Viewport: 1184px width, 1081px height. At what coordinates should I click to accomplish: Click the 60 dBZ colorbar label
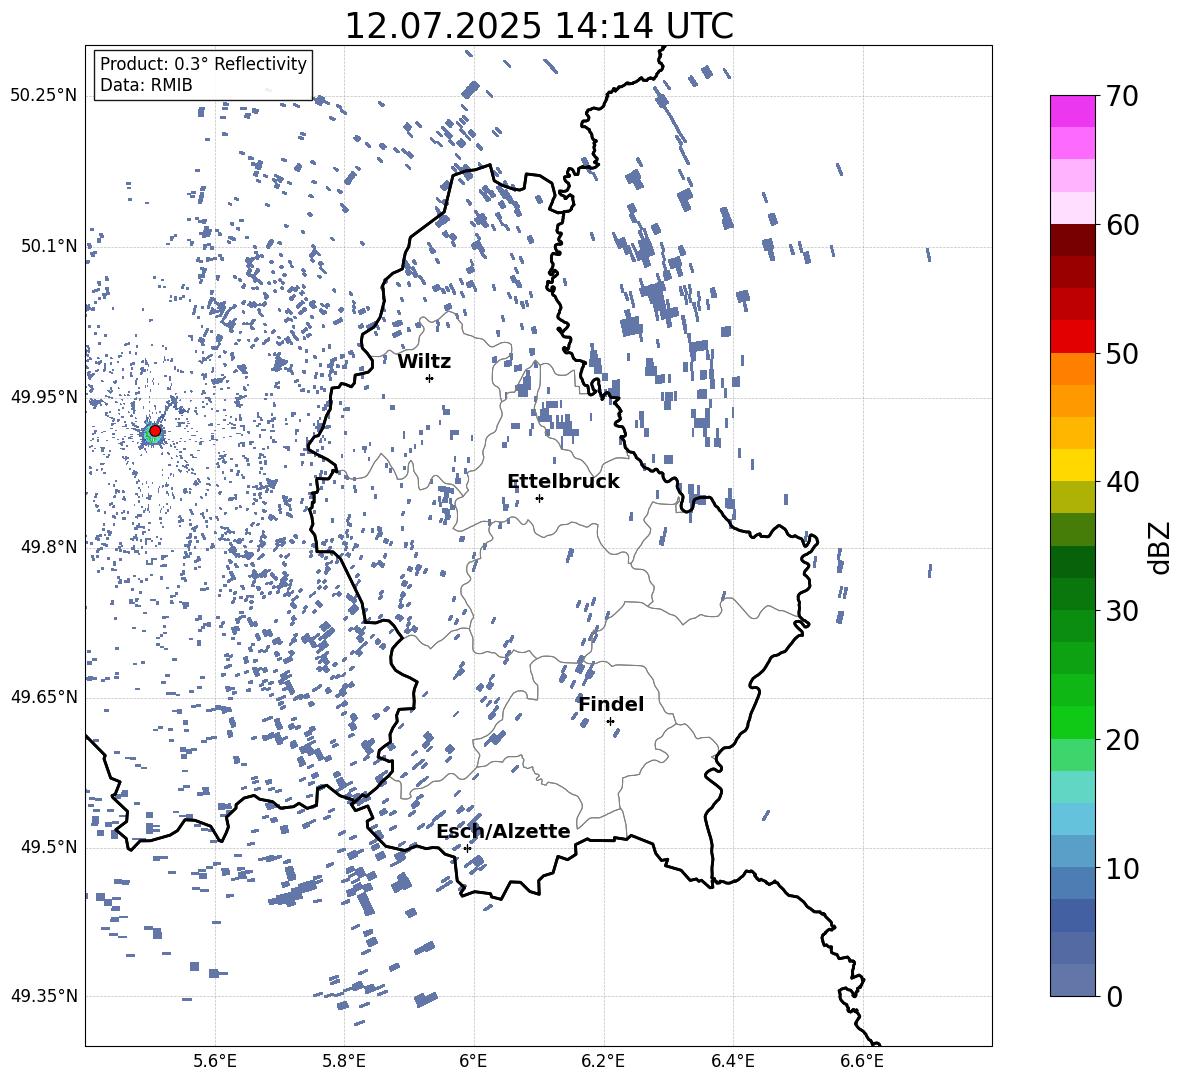coord(1122,225)
